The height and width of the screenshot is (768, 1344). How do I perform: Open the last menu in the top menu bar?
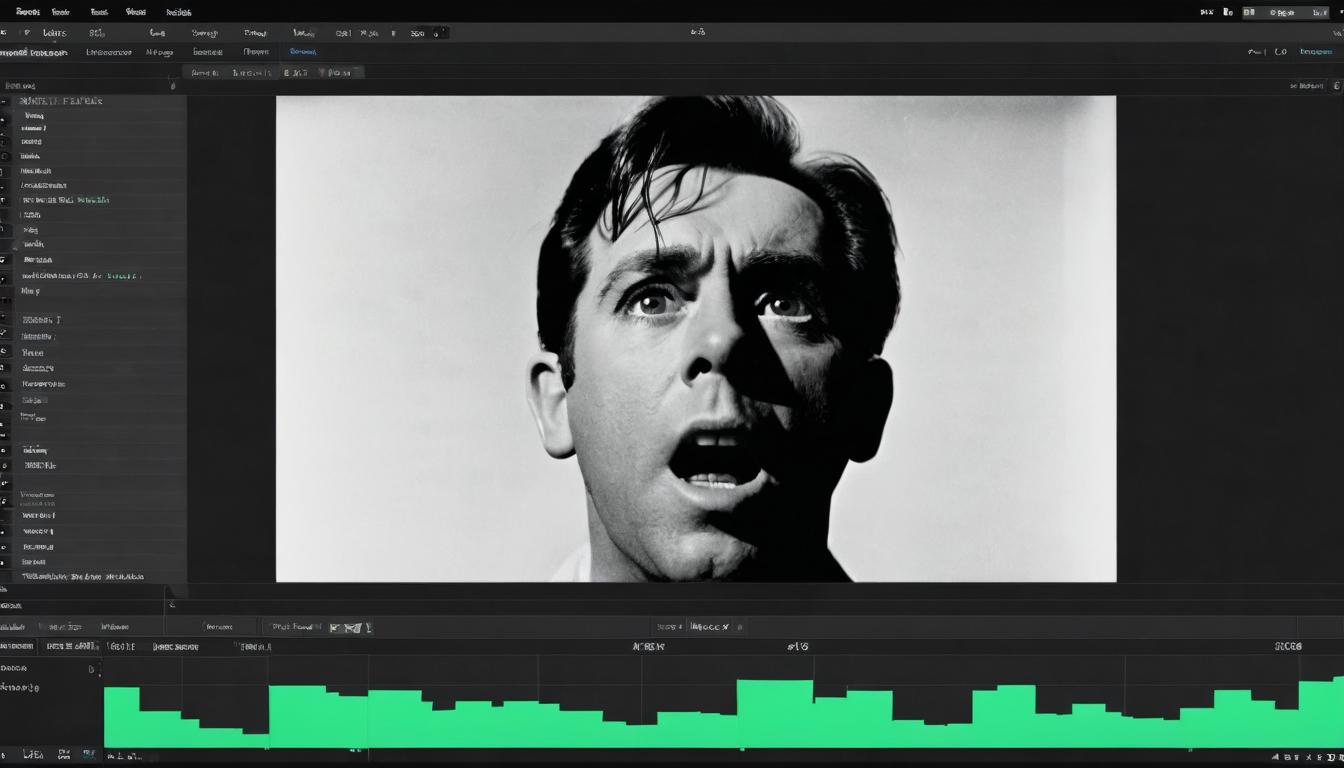pyautogui.click(x=178, y=12)
